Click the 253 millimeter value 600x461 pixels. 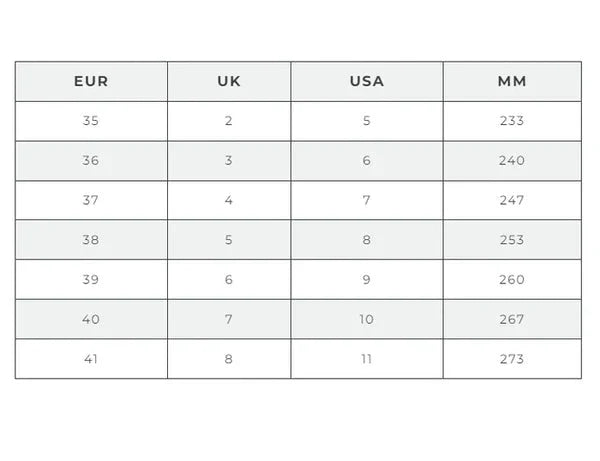[511, 240]
